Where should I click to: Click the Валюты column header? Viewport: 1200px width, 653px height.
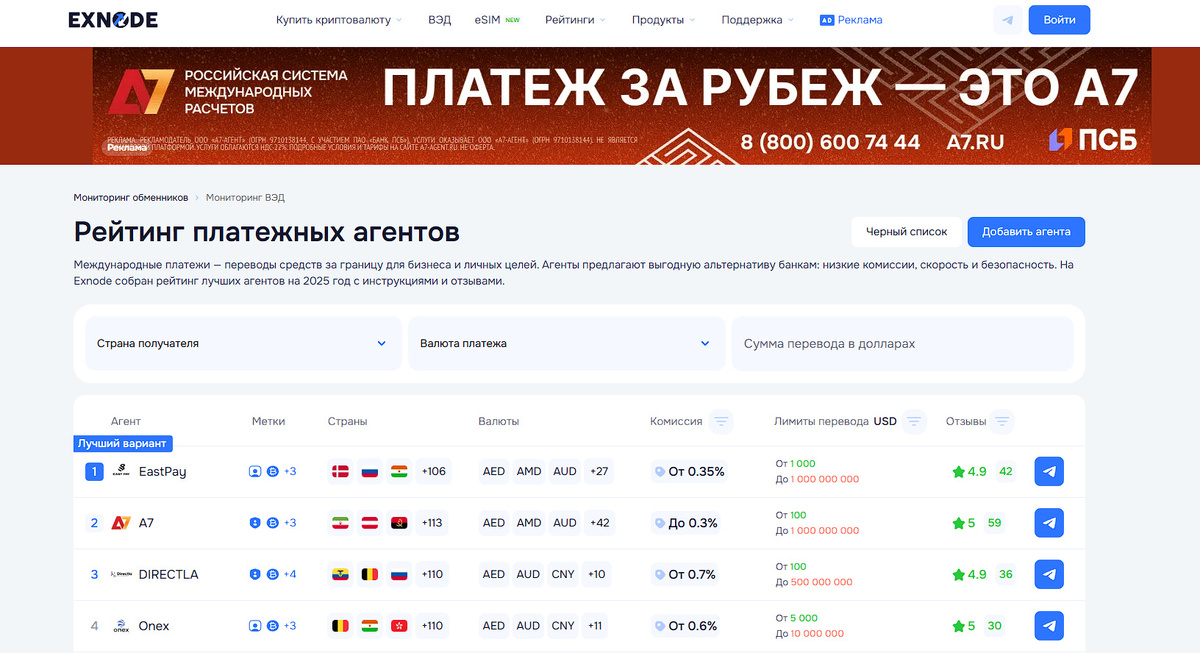(499, 421)
